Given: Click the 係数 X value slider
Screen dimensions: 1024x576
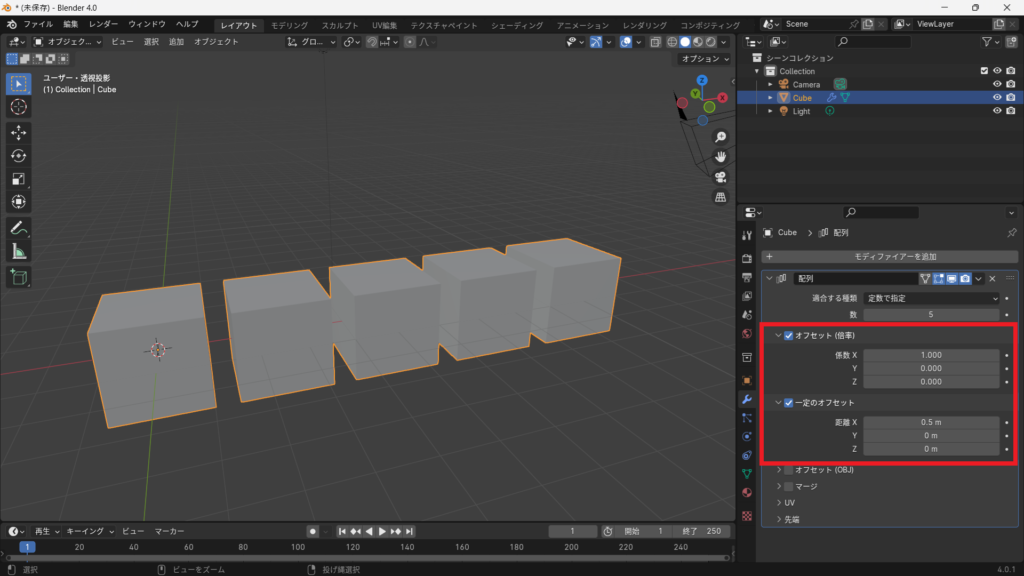Looking at the screenshot, I should click(x=931, y=355).
